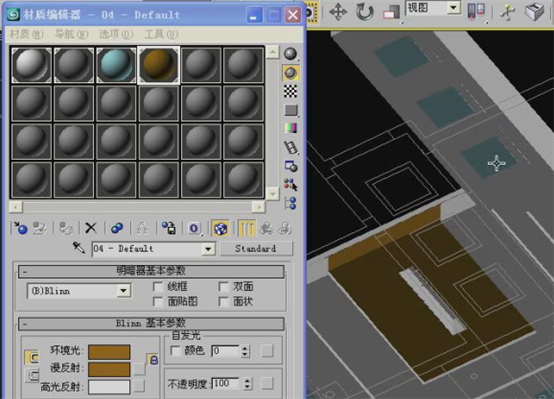Click the 高光反射 map button
This screenshot has height=399, width=554.
coord(139,386)
